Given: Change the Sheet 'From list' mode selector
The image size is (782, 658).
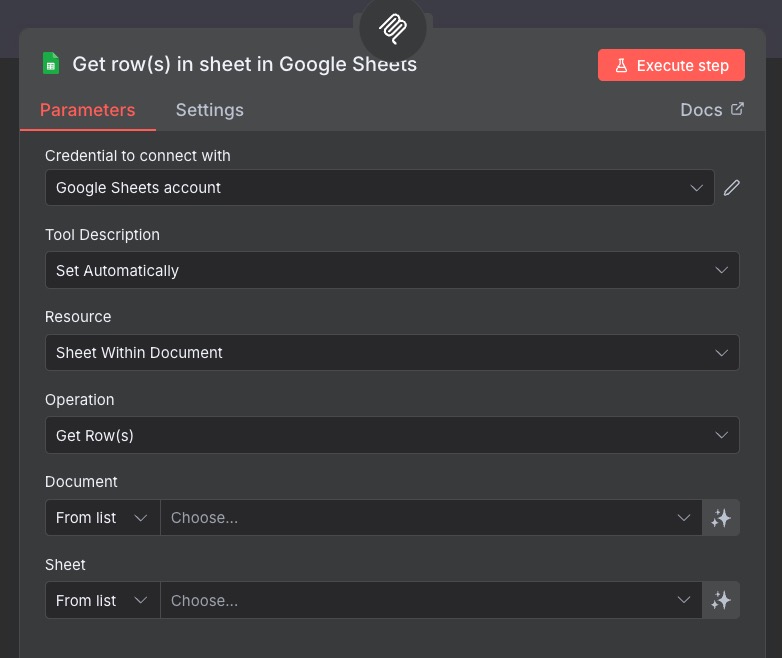Looking at the screenshot, I should click(x=102, y=601).
